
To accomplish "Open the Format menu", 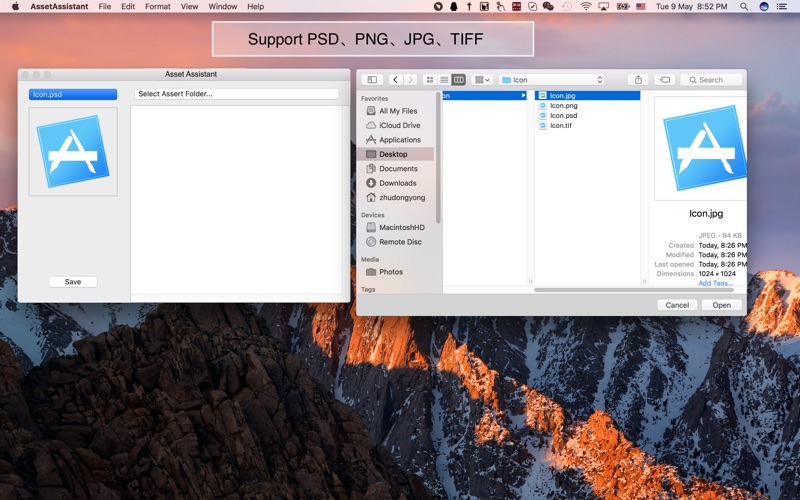I will point(158,6).
